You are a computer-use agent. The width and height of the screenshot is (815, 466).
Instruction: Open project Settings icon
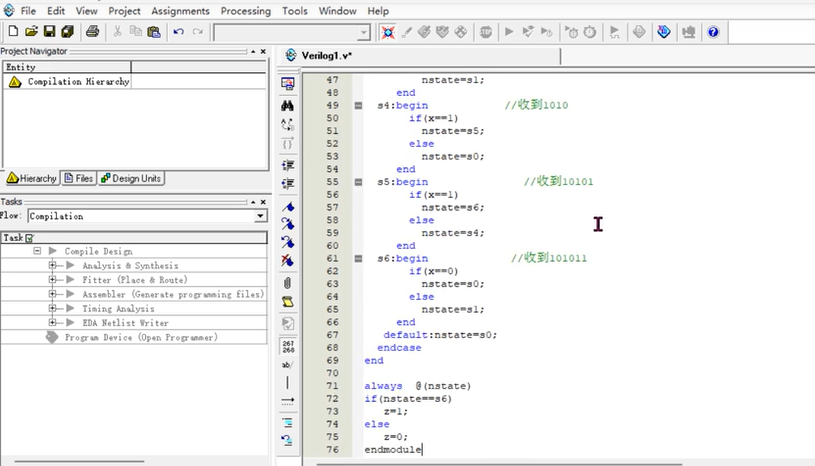(406, 32)
